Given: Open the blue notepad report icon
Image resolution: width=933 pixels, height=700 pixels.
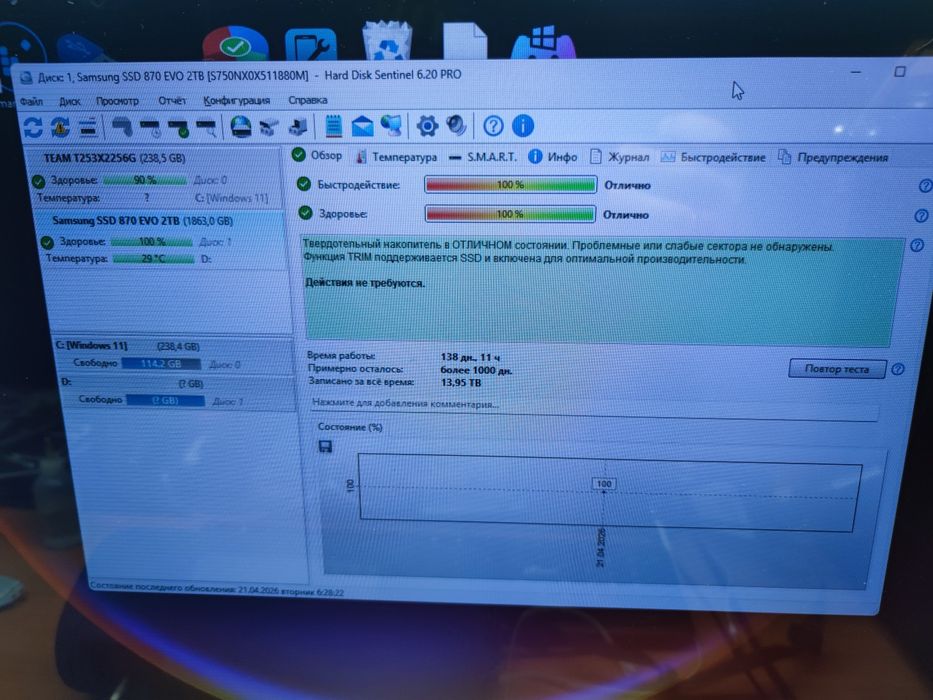Looking at the screenshot, I should click(333, 126).
